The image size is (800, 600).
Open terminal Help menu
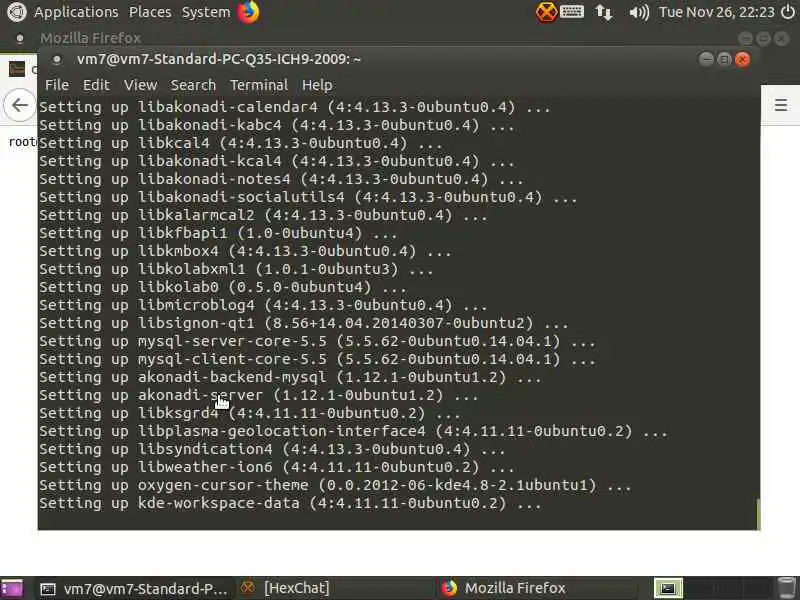tap(317, 85)
